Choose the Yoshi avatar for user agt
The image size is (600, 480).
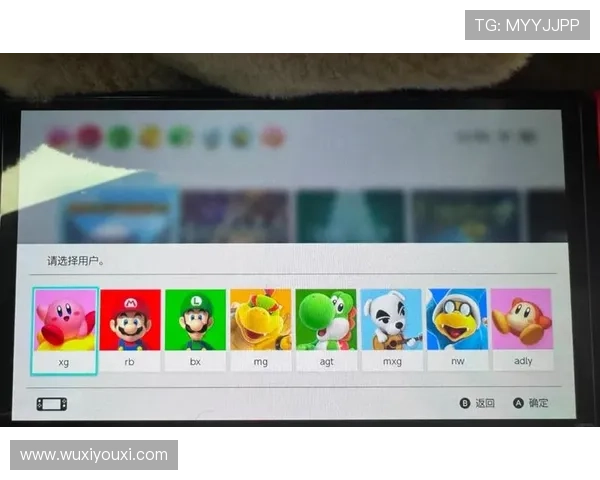[x=326, y=319]
